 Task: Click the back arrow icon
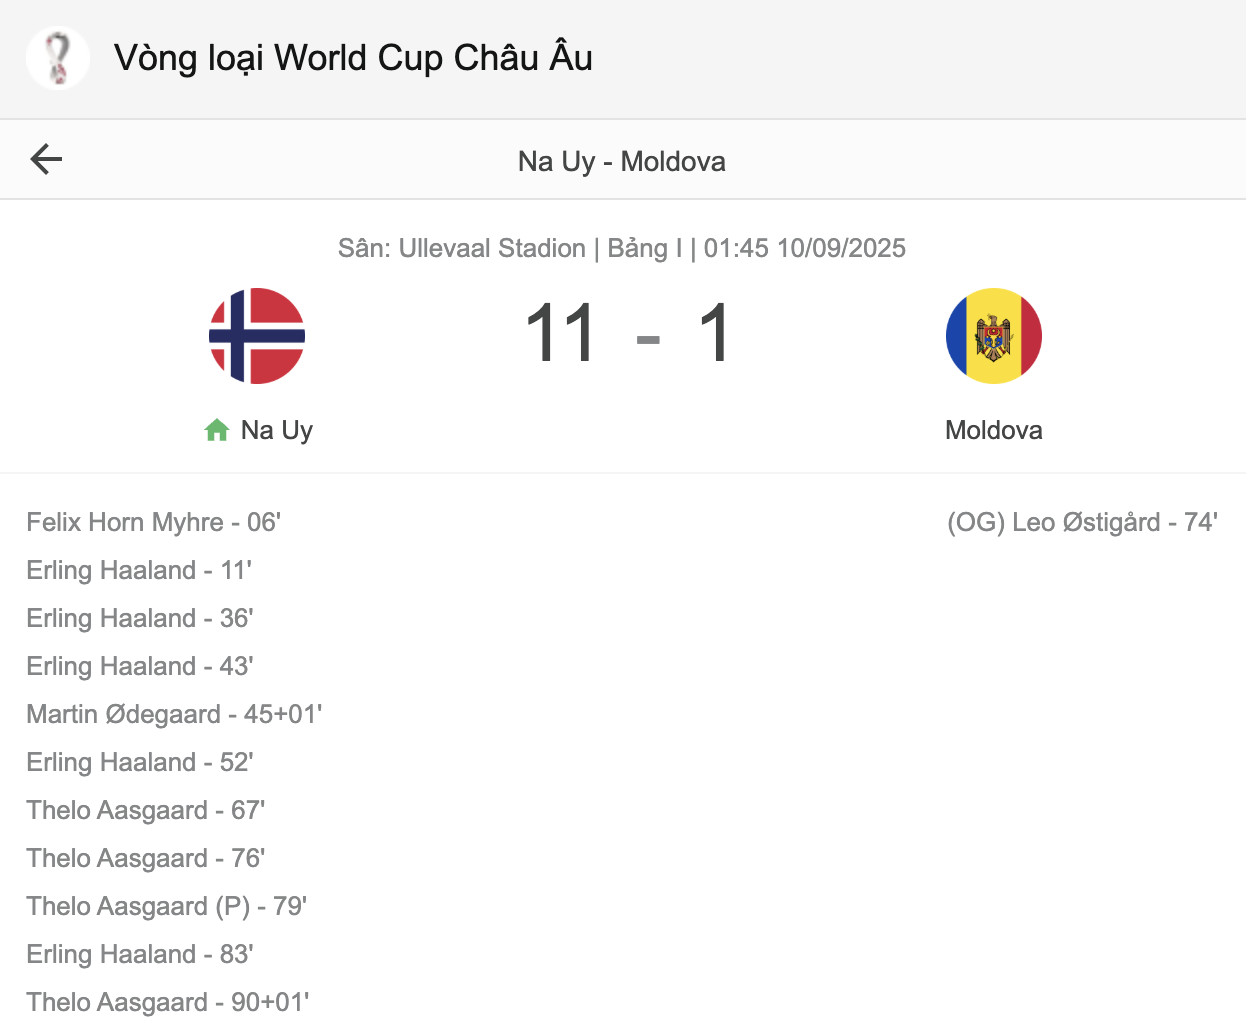[46, 159]
